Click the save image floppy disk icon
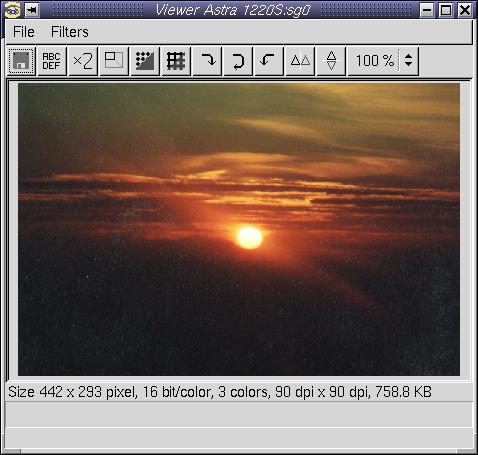This screenshot has height=455, width=478. (x=21, y=61)
